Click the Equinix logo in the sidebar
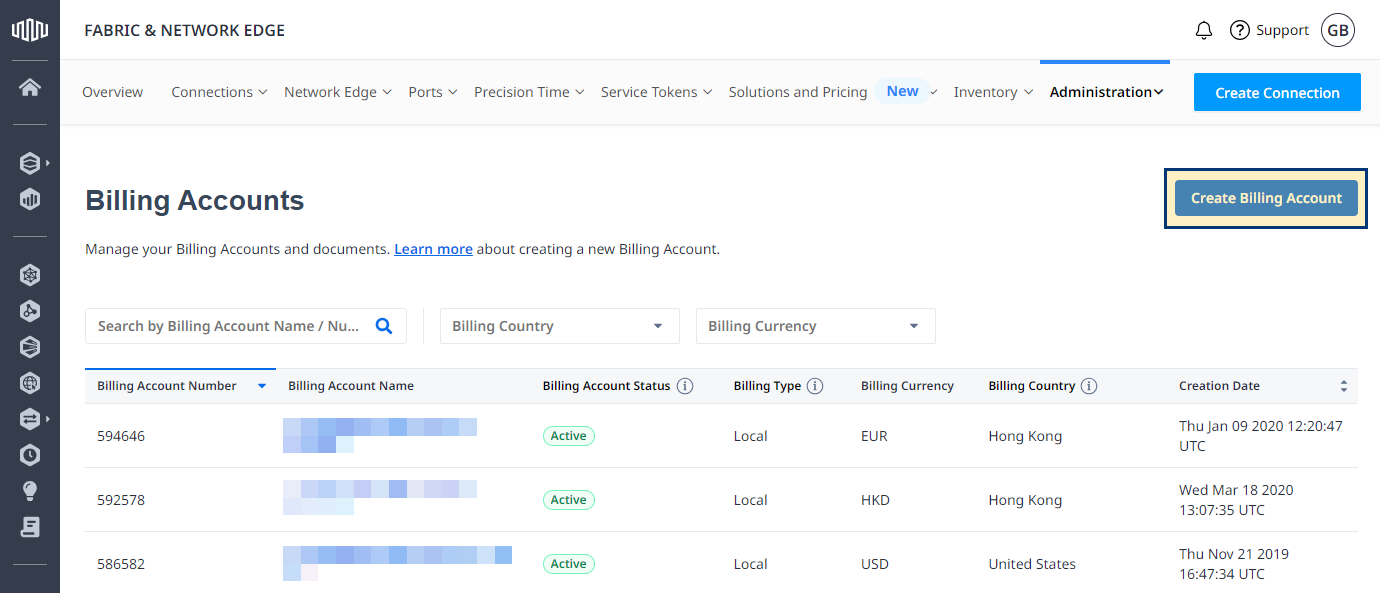The width and height of the screenshot is (1380, 593). pos(30,30)
